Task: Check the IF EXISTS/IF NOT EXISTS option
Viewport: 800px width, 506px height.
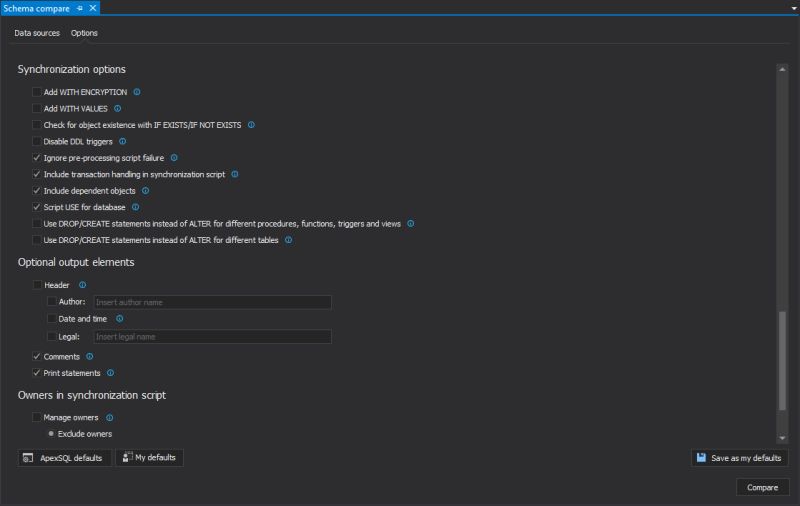Action: click(x=36, y=124)
